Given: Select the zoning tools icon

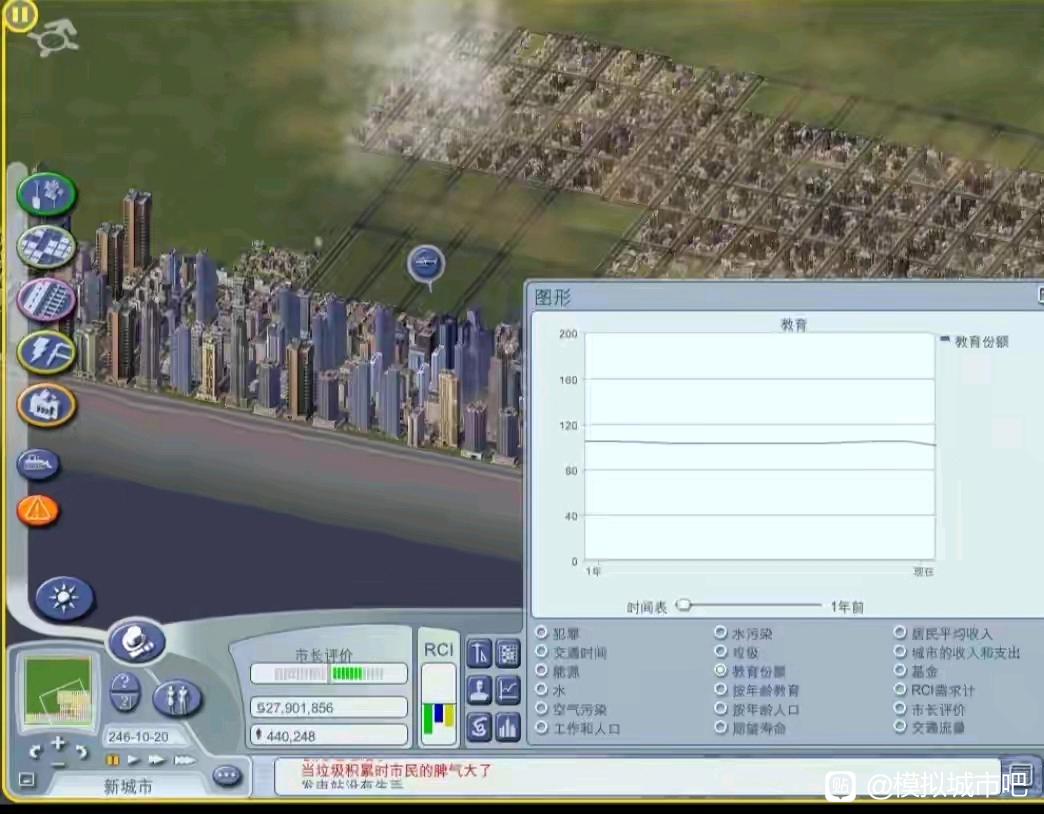Looking at the screenshot, I should (x=46, y=246).
